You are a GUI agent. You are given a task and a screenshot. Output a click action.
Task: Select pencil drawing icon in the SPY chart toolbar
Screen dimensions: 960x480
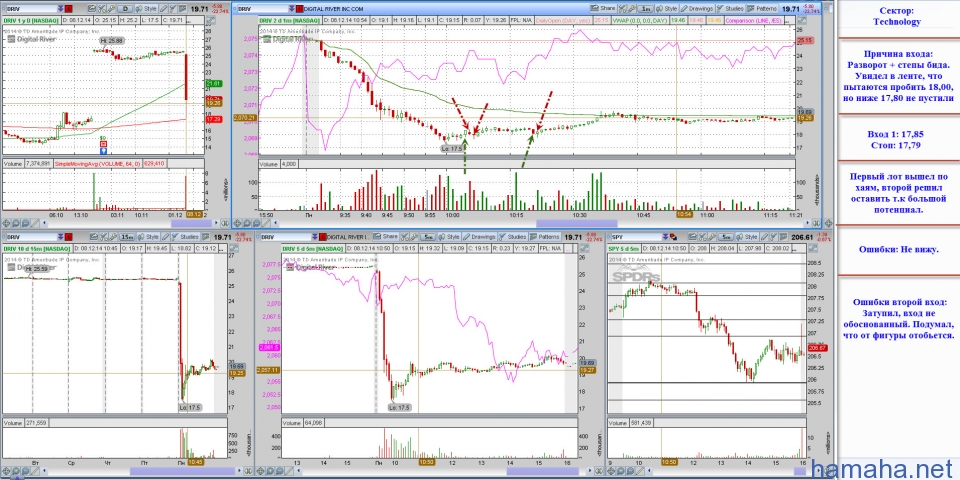click(x=764, y=237)
